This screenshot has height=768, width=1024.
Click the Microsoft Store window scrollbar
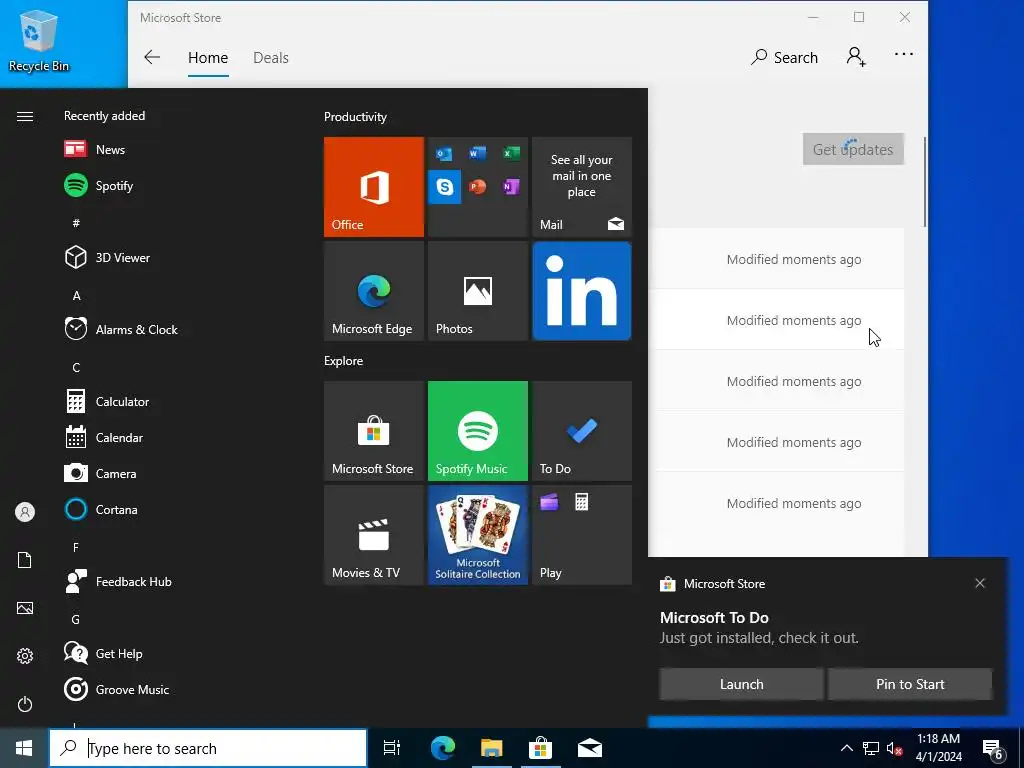coord(925,182)
